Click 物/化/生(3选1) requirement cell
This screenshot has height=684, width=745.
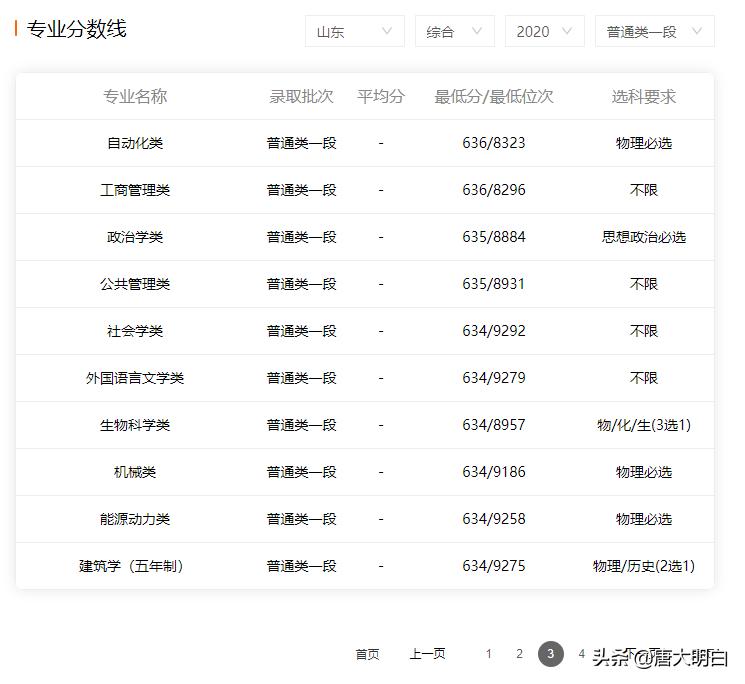[644, 425]
